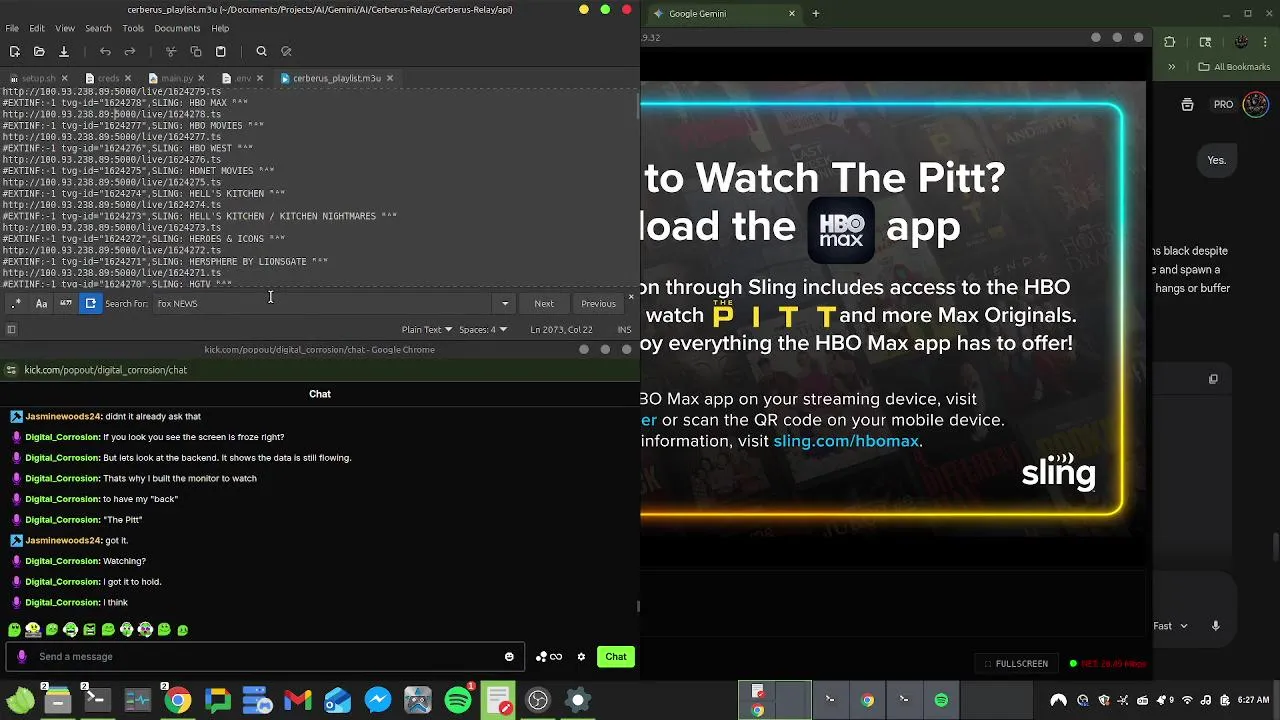Click the browser extensions puzzle icon
This screenshot has height=720, width=1280.
coord(1170,42)
